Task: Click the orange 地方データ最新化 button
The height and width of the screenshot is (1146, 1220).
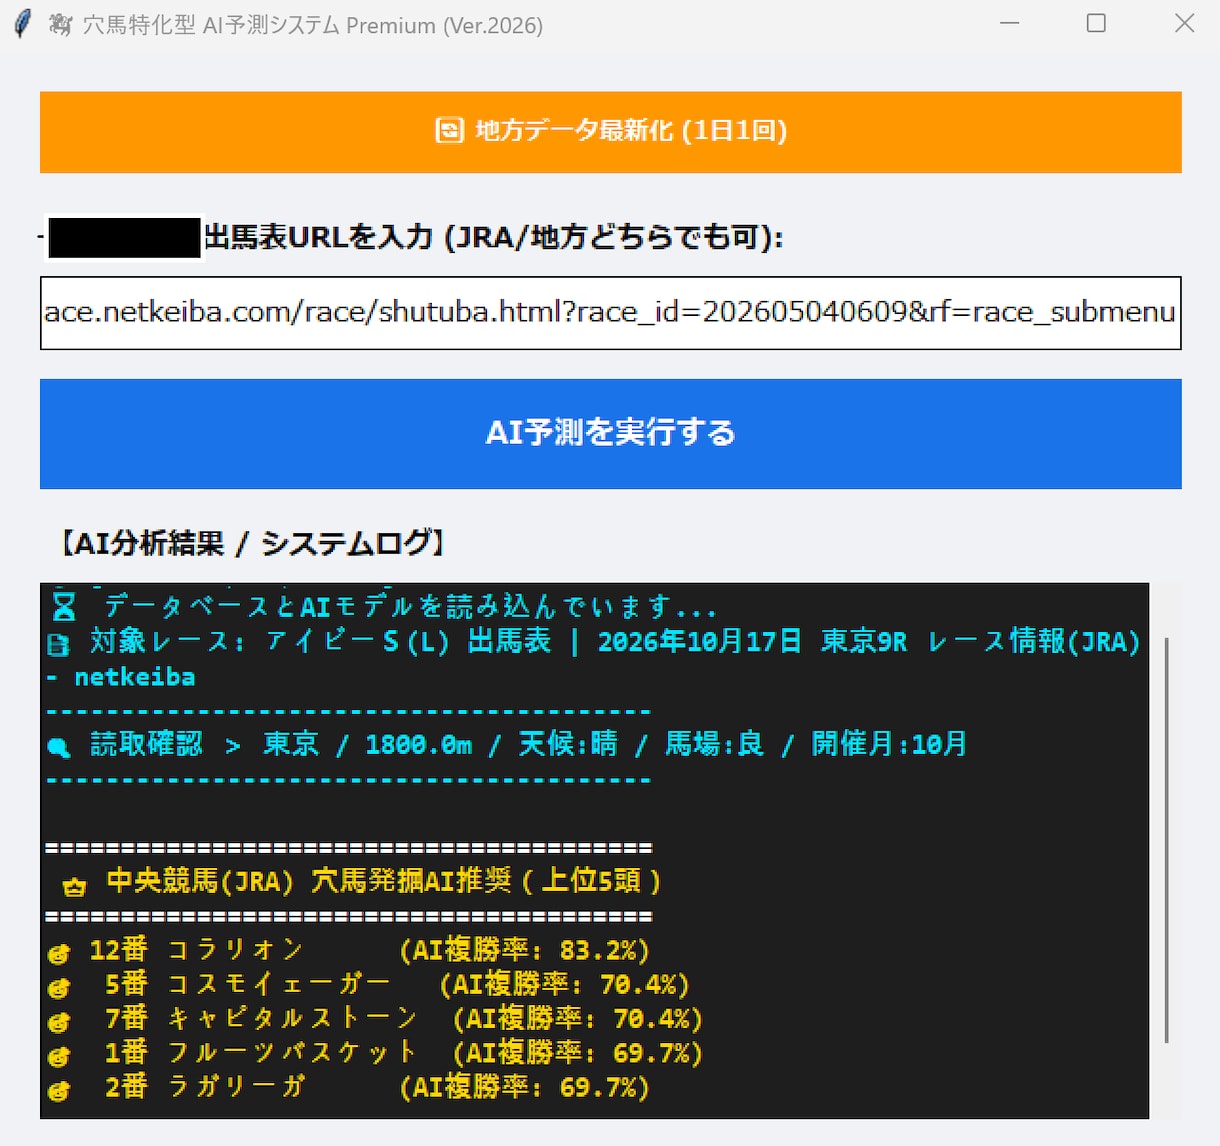Action: 610,132
